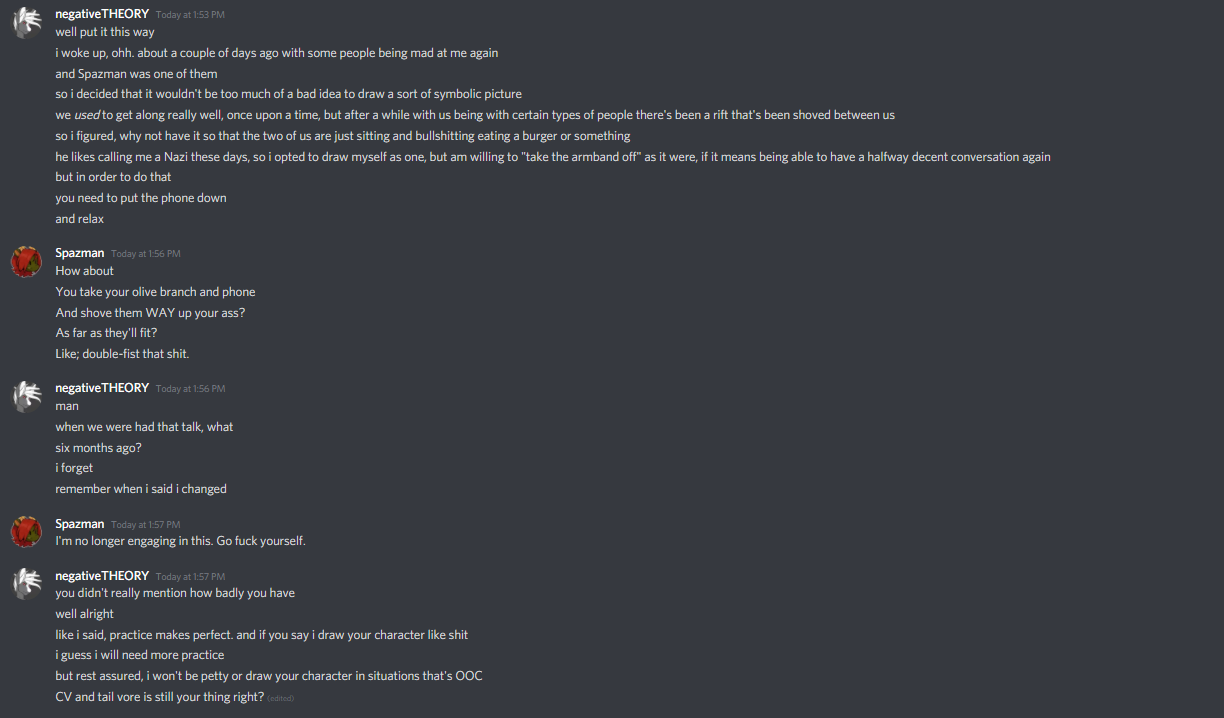Viewport: 1224px width, 718px height.
Task: Click the Spazman username above "How about"
Action: coord(80,253)
